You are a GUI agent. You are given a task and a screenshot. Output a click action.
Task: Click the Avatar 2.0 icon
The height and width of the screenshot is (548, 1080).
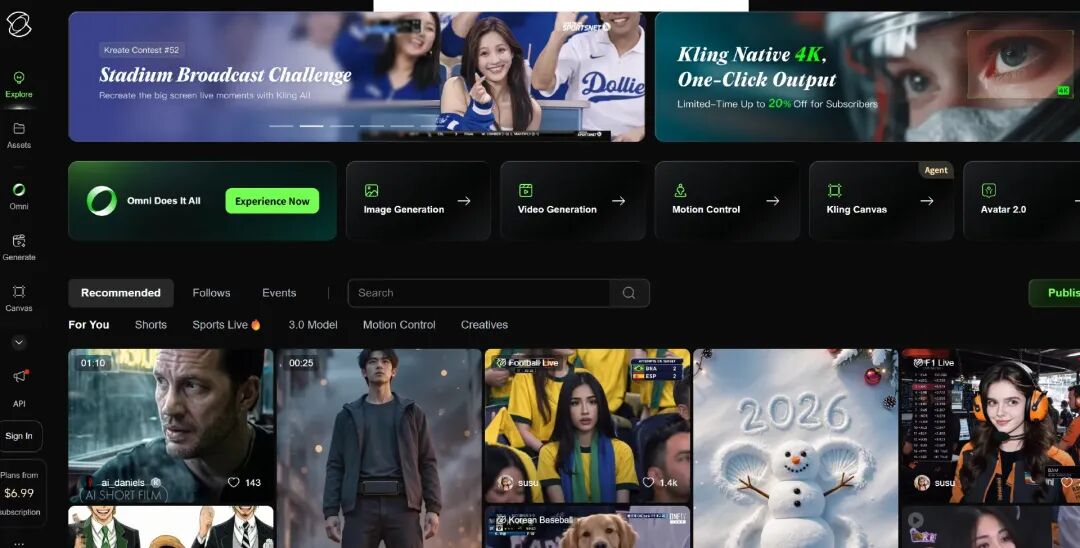coord(988,191)
